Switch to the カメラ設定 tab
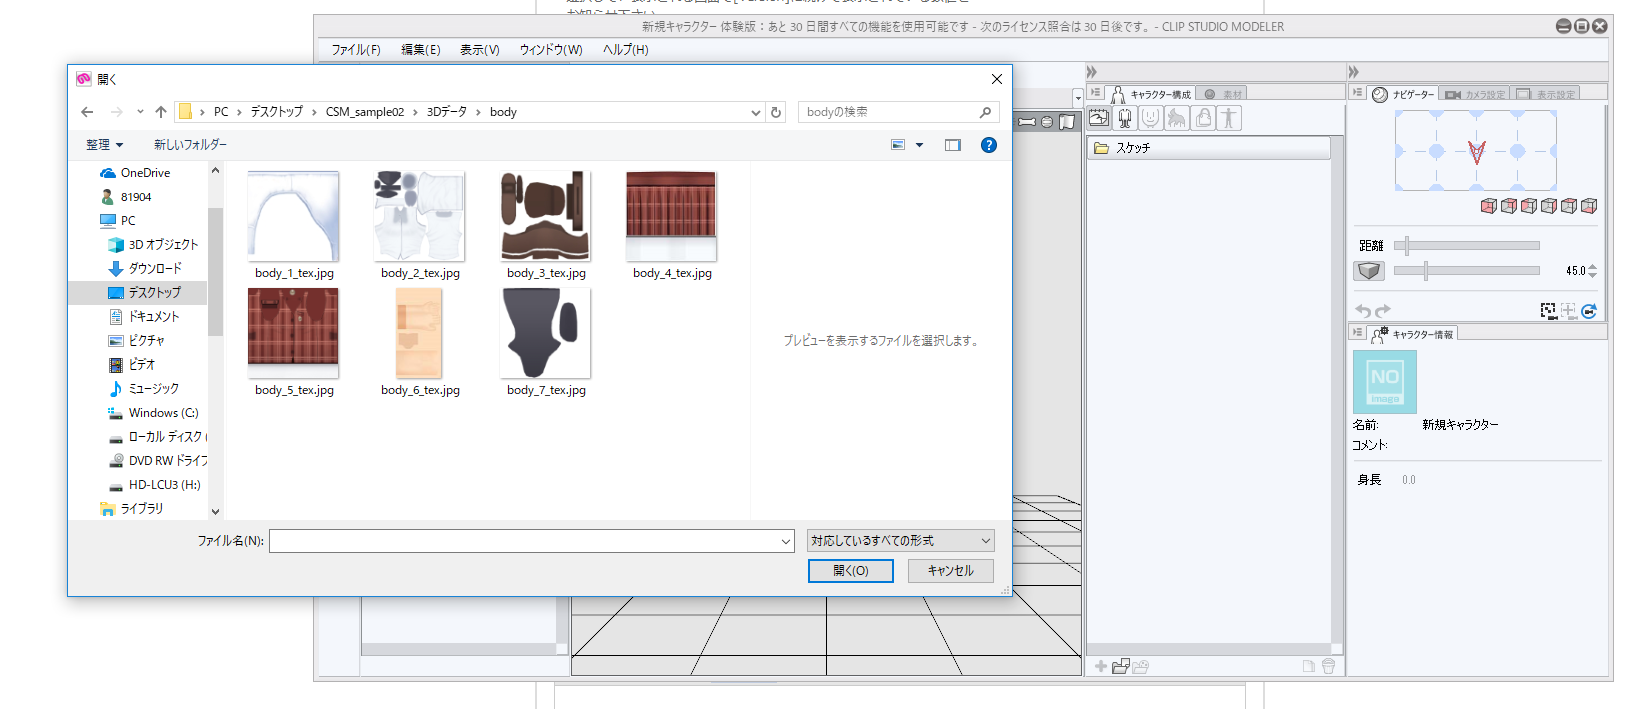The height and width of the screenshot is (709, 1641). pyautogui.click(x=1476, y=94)
